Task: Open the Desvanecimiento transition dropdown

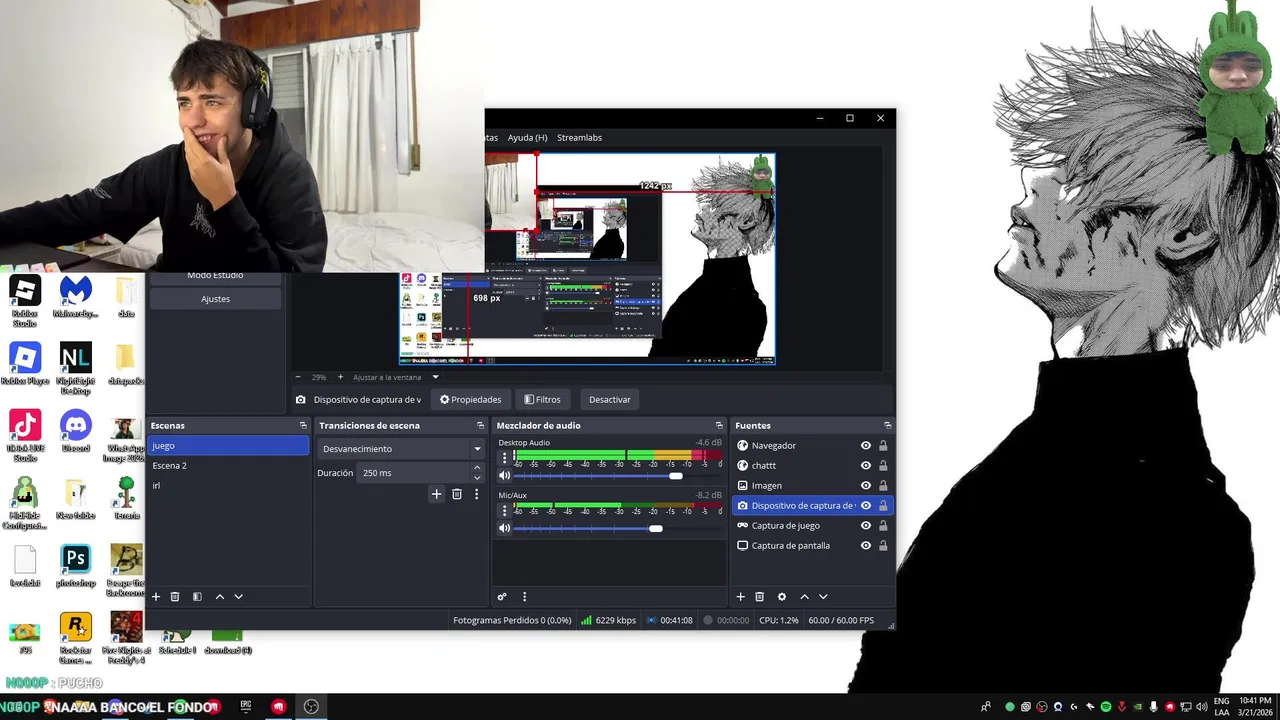Action: coord(401,449)
